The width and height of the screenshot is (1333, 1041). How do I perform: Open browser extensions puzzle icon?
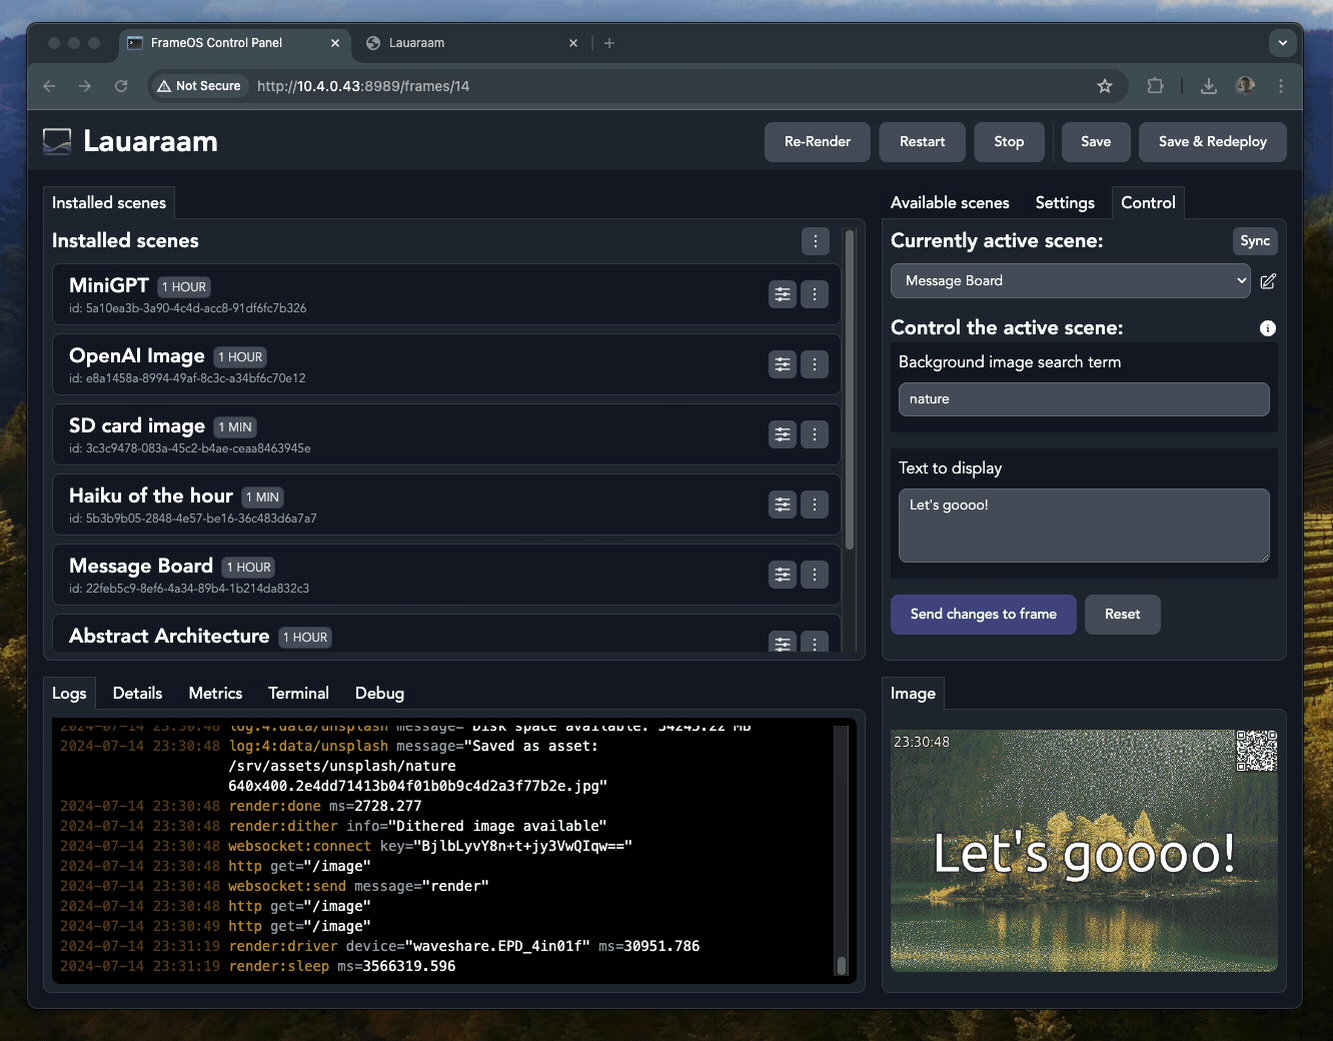(1155, 86)
